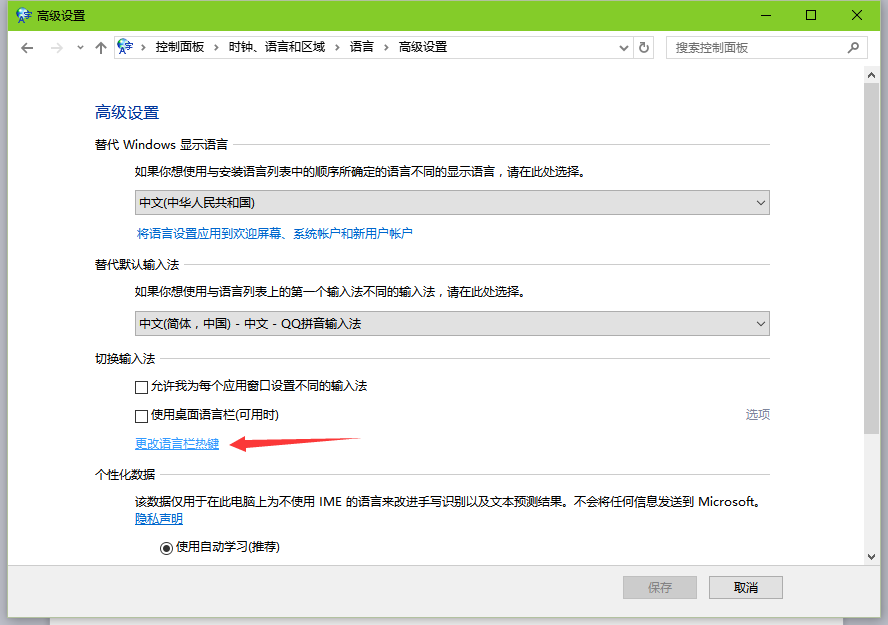888x625 pixels.
Task: Select 使用自动学习(推荐) radio button
Action: (x=166, y=547)
